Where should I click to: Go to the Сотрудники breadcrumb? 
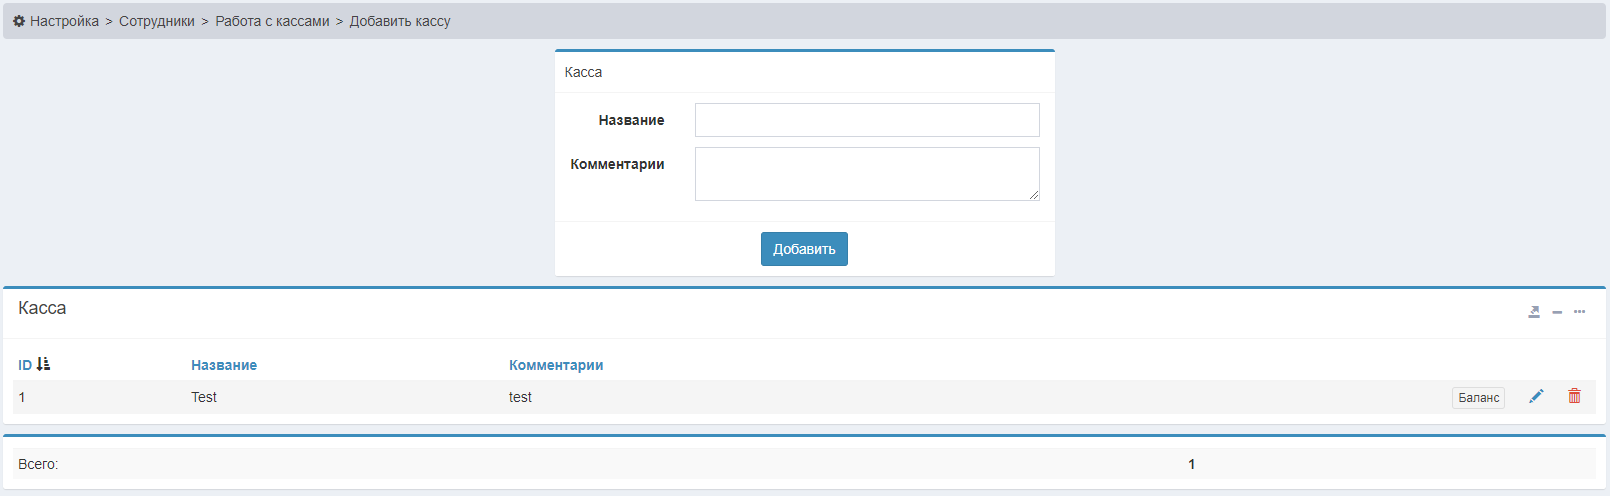[157, 21]
